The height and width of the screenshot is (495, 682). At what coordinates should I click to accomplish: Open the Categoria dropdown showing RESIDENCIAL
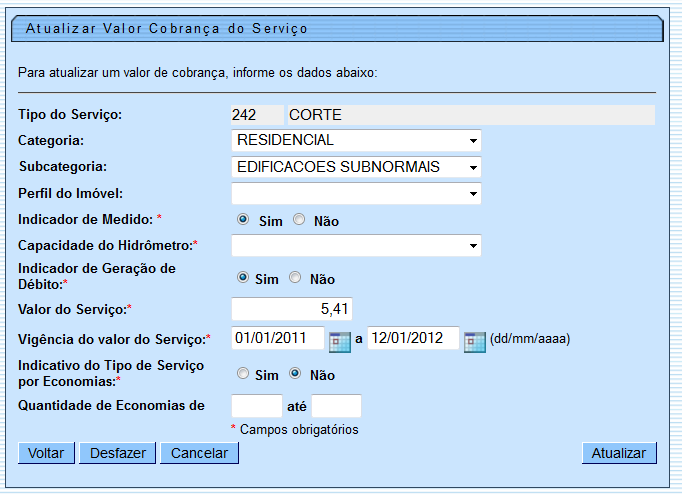(x=356, y=140)
